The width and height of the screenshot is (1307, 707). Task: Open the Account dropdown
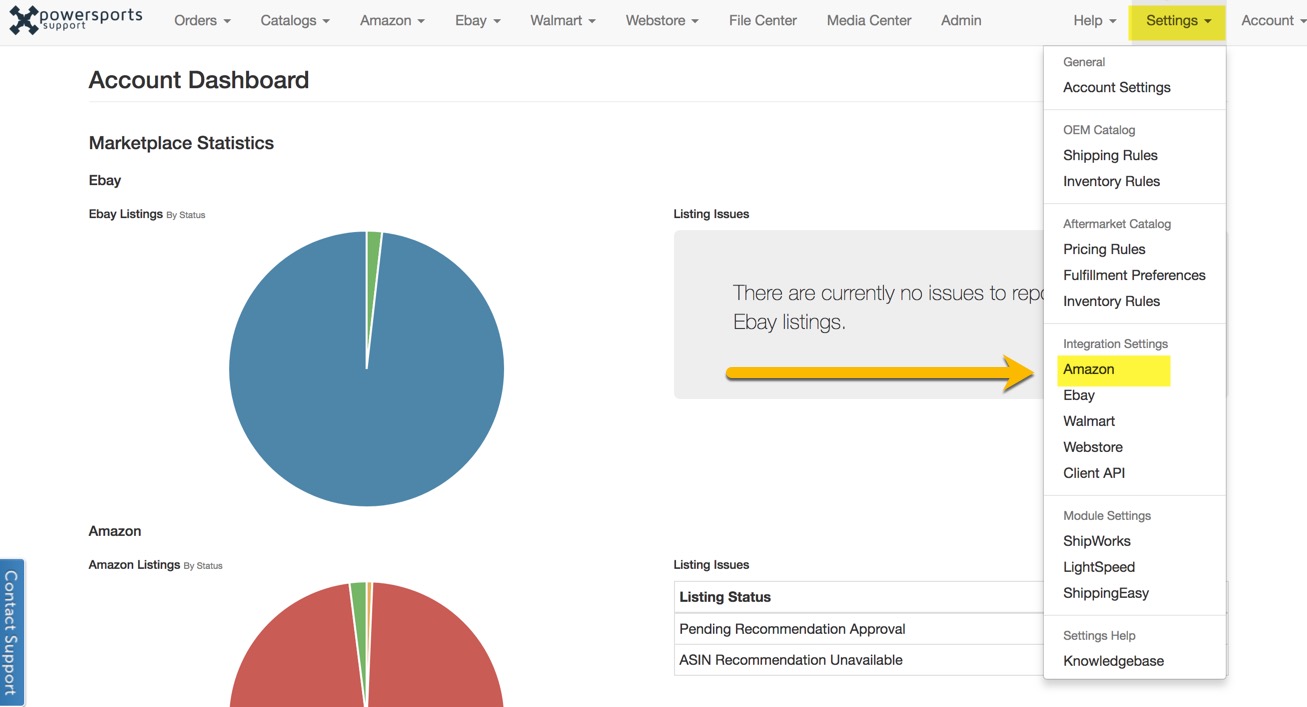1274,20
